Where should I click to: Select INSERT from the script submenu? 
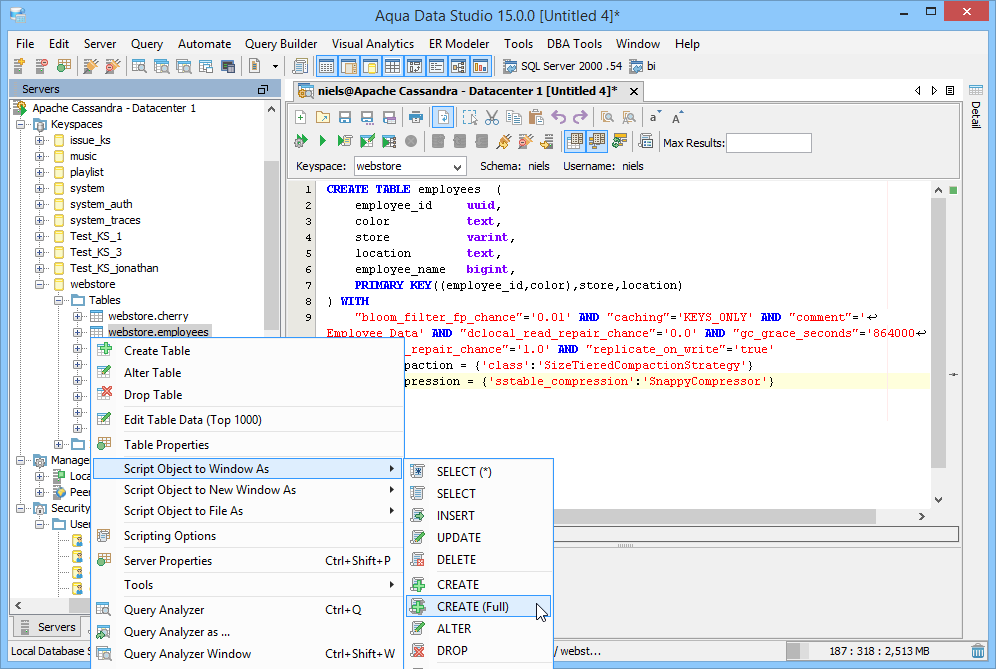pyautogui.click(x=479, y=516)
